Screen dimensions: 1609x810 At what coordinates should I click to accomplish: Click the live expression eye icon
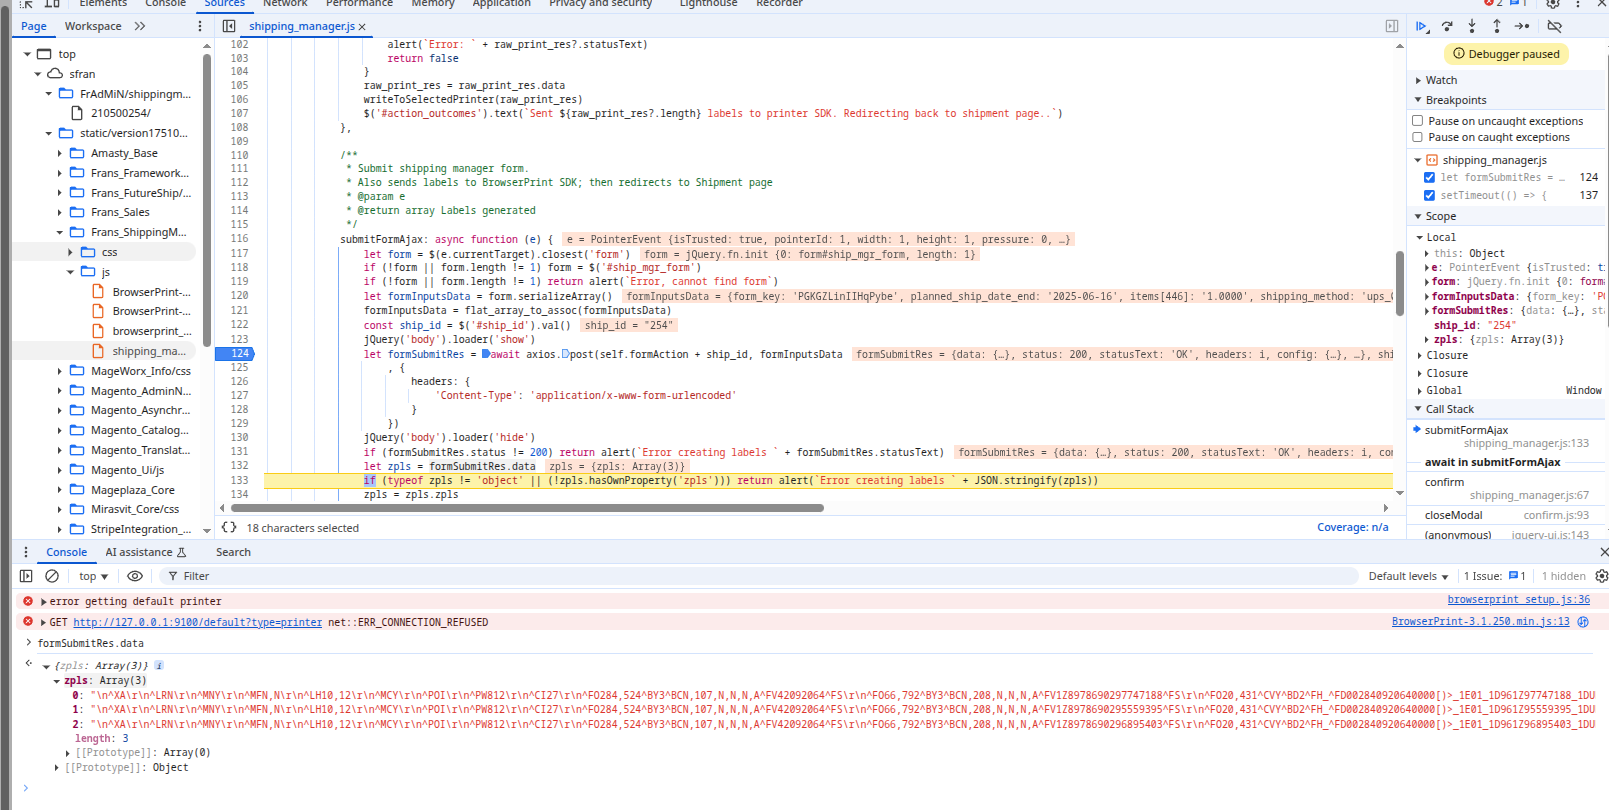pyautogui.click(x=135, y=576)
